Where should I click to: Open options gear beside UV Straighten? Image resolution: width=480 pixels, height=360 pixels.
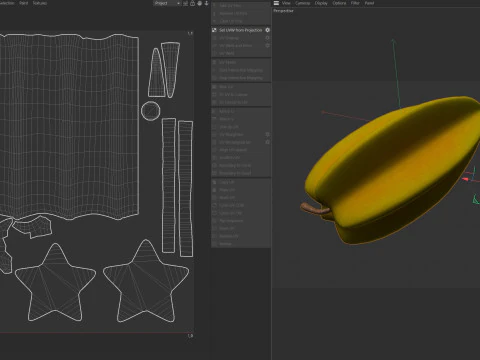(267, 134)
